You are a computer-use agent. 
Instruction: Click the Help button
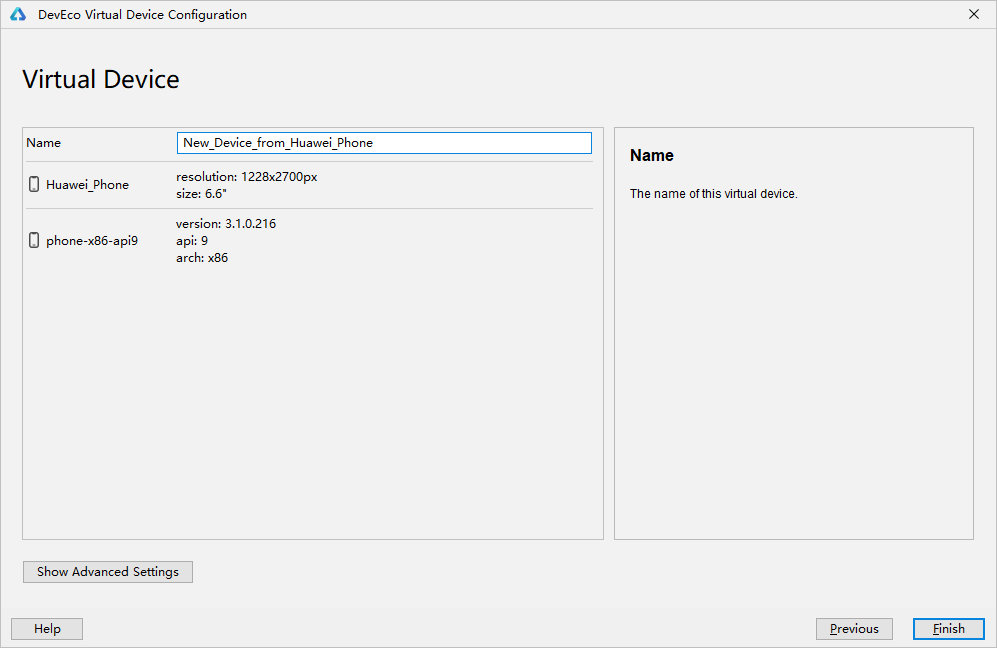pyautogui.click(x=47, y=629)
